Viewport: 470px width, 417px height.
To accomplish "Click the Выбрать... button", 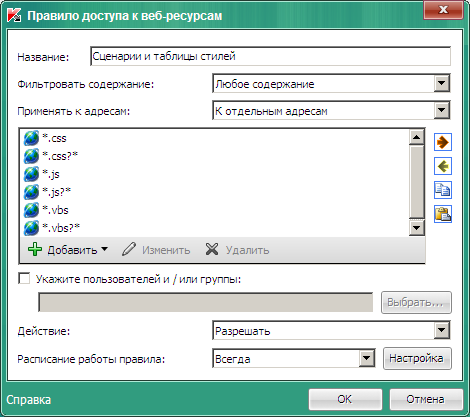I will point(416,302).
